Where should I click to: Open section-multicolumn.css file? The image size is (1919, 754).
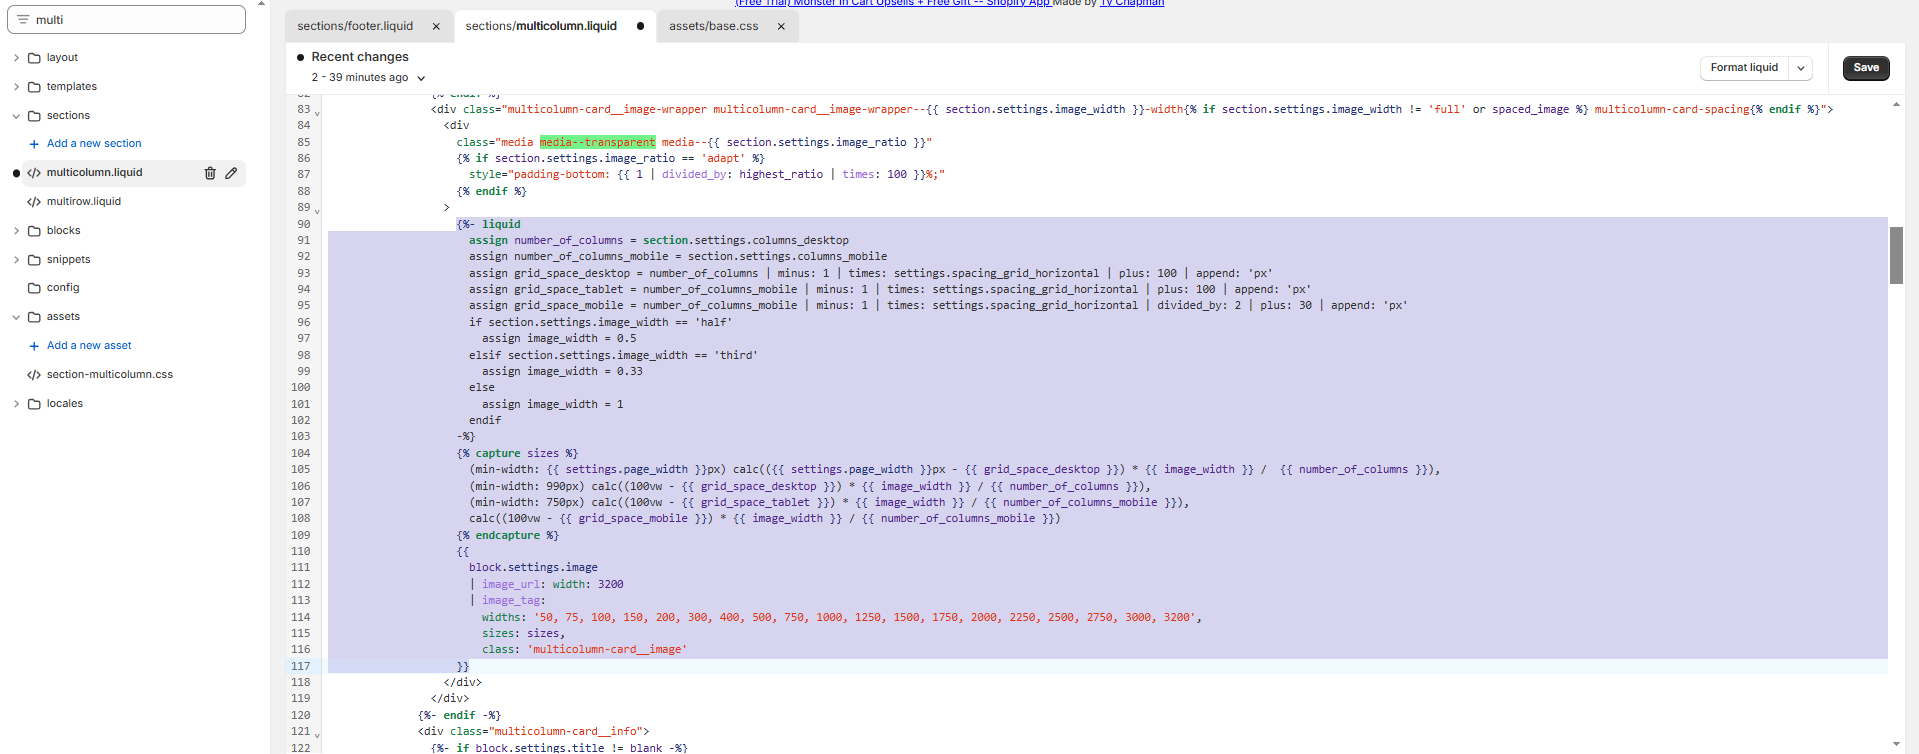point(110,375)
